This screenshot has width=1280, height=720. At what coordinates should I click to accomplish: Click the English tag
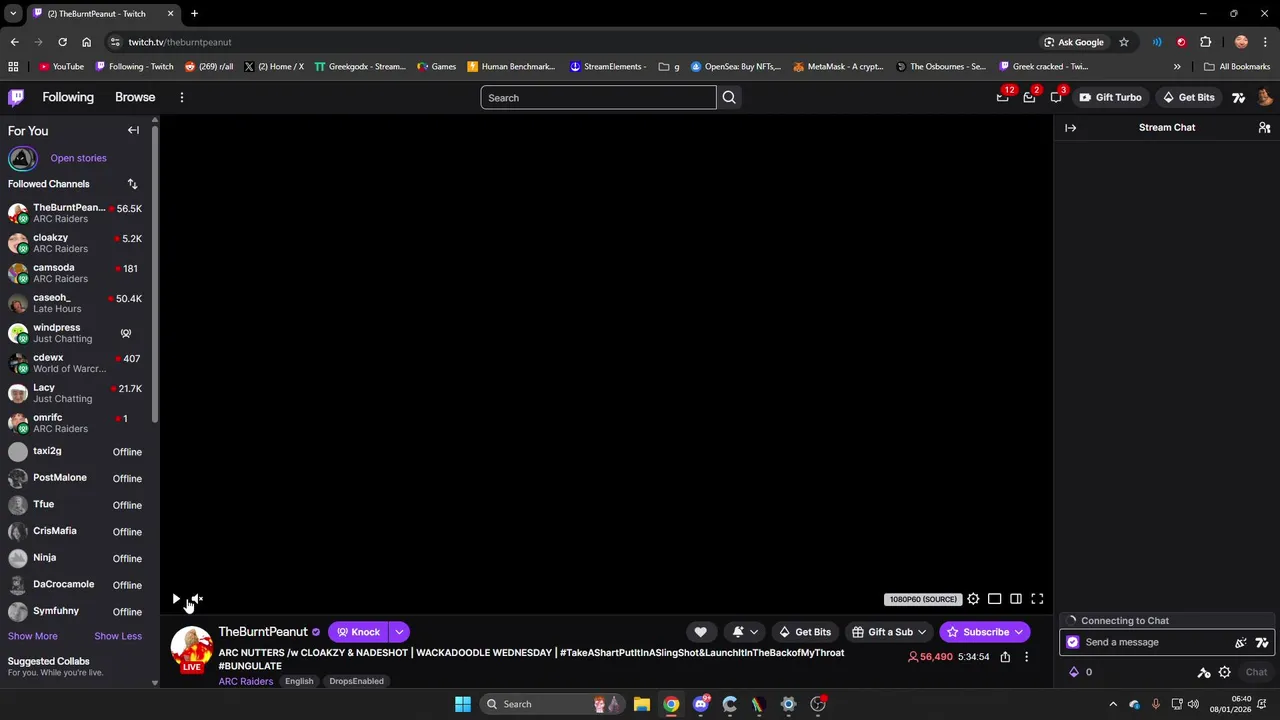(x=299, y=681)
